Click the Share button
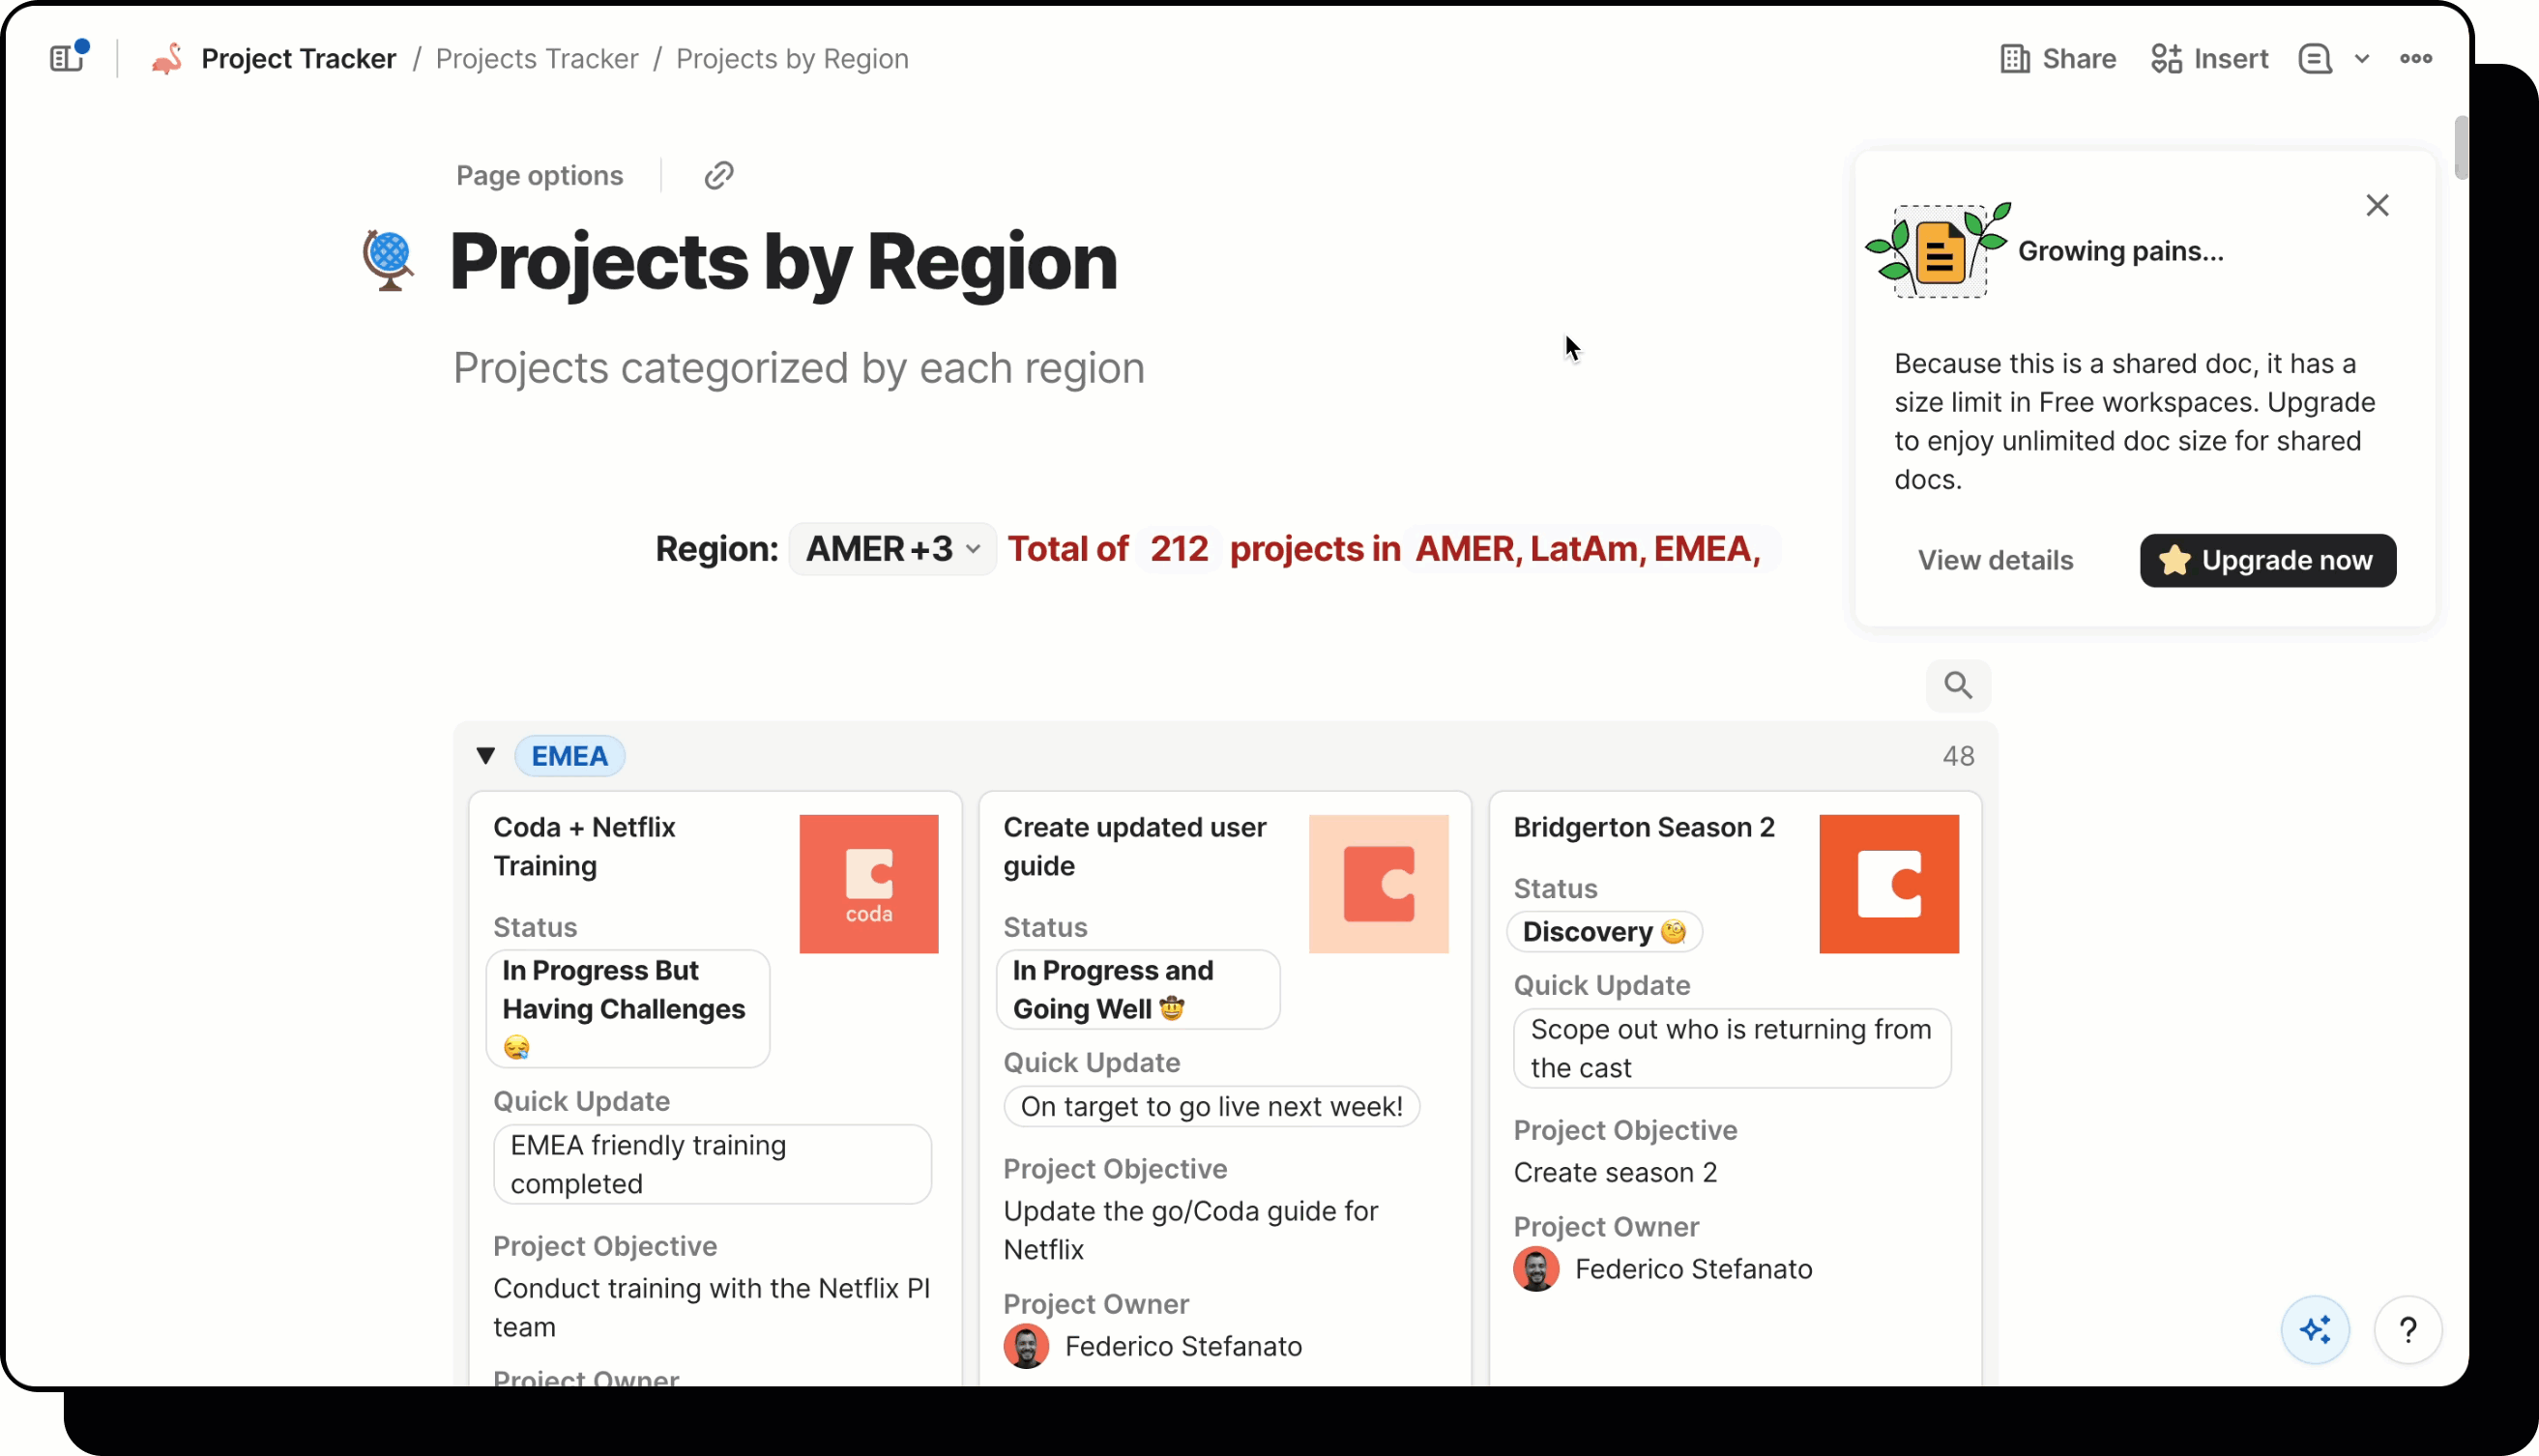2539x1456 pixels. pos(2058,58)
